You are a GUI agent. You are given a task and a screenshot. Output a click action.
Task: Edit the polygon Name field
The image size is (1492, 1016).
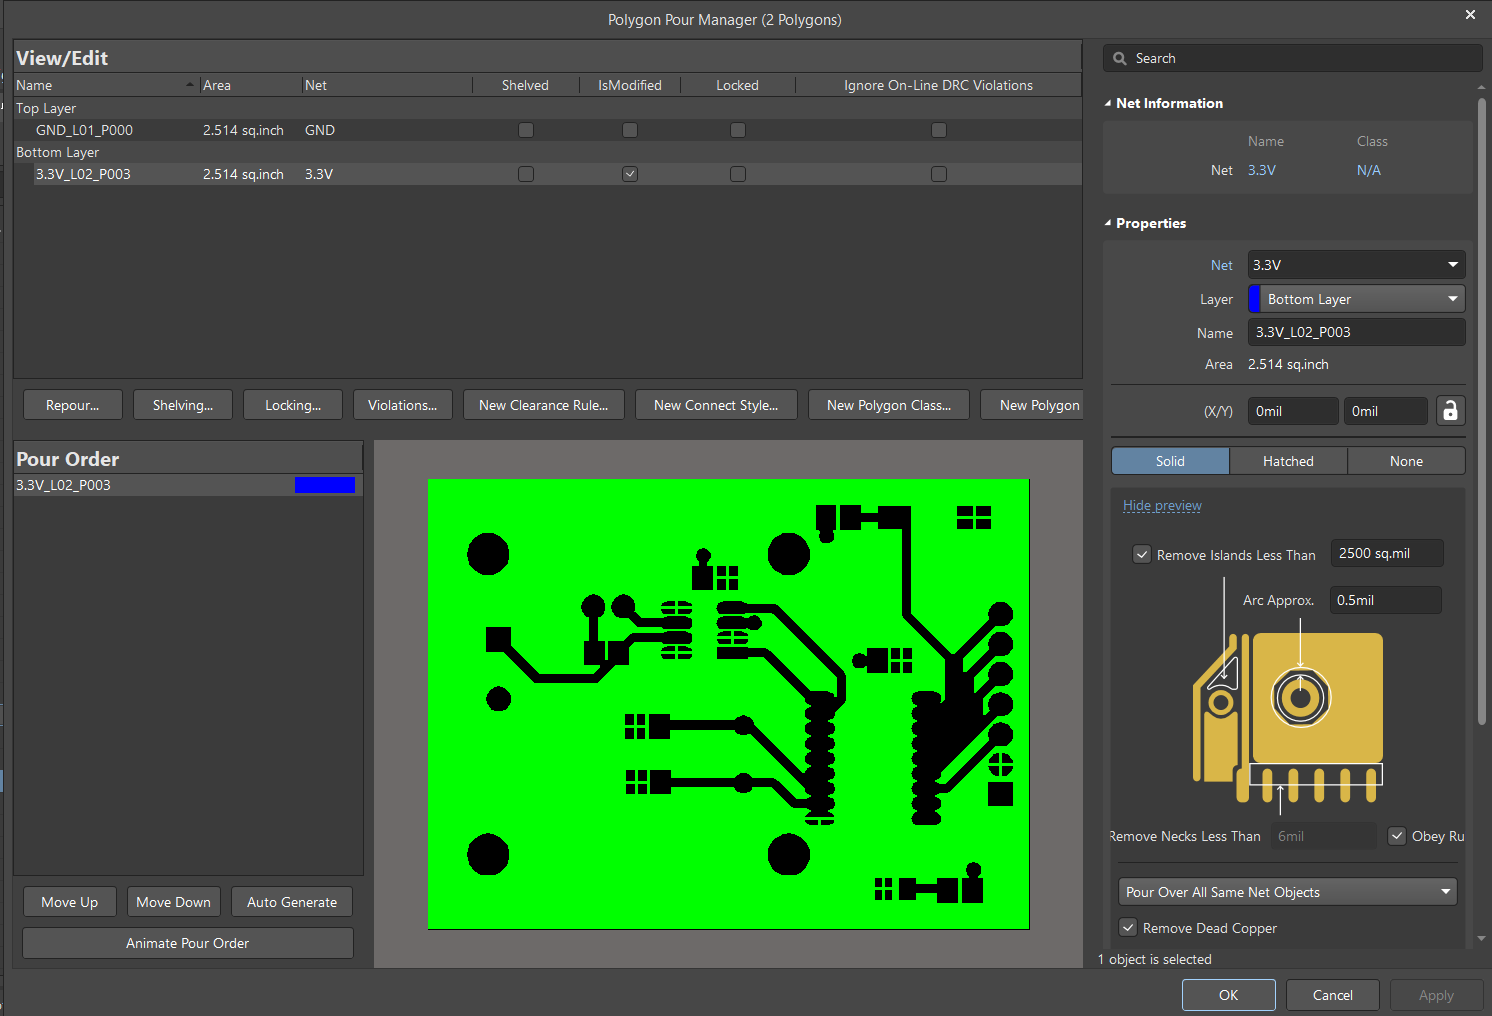point(1356,332)
